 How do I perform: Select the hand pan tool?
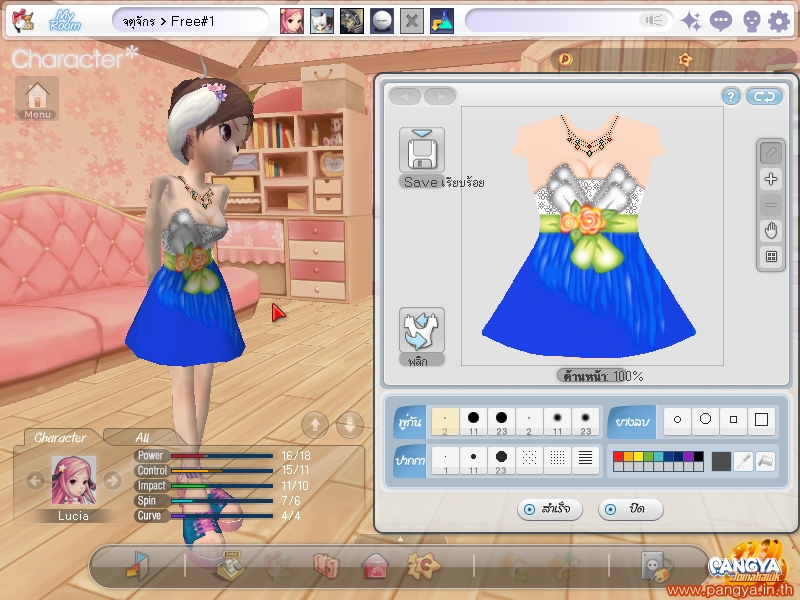771,231
